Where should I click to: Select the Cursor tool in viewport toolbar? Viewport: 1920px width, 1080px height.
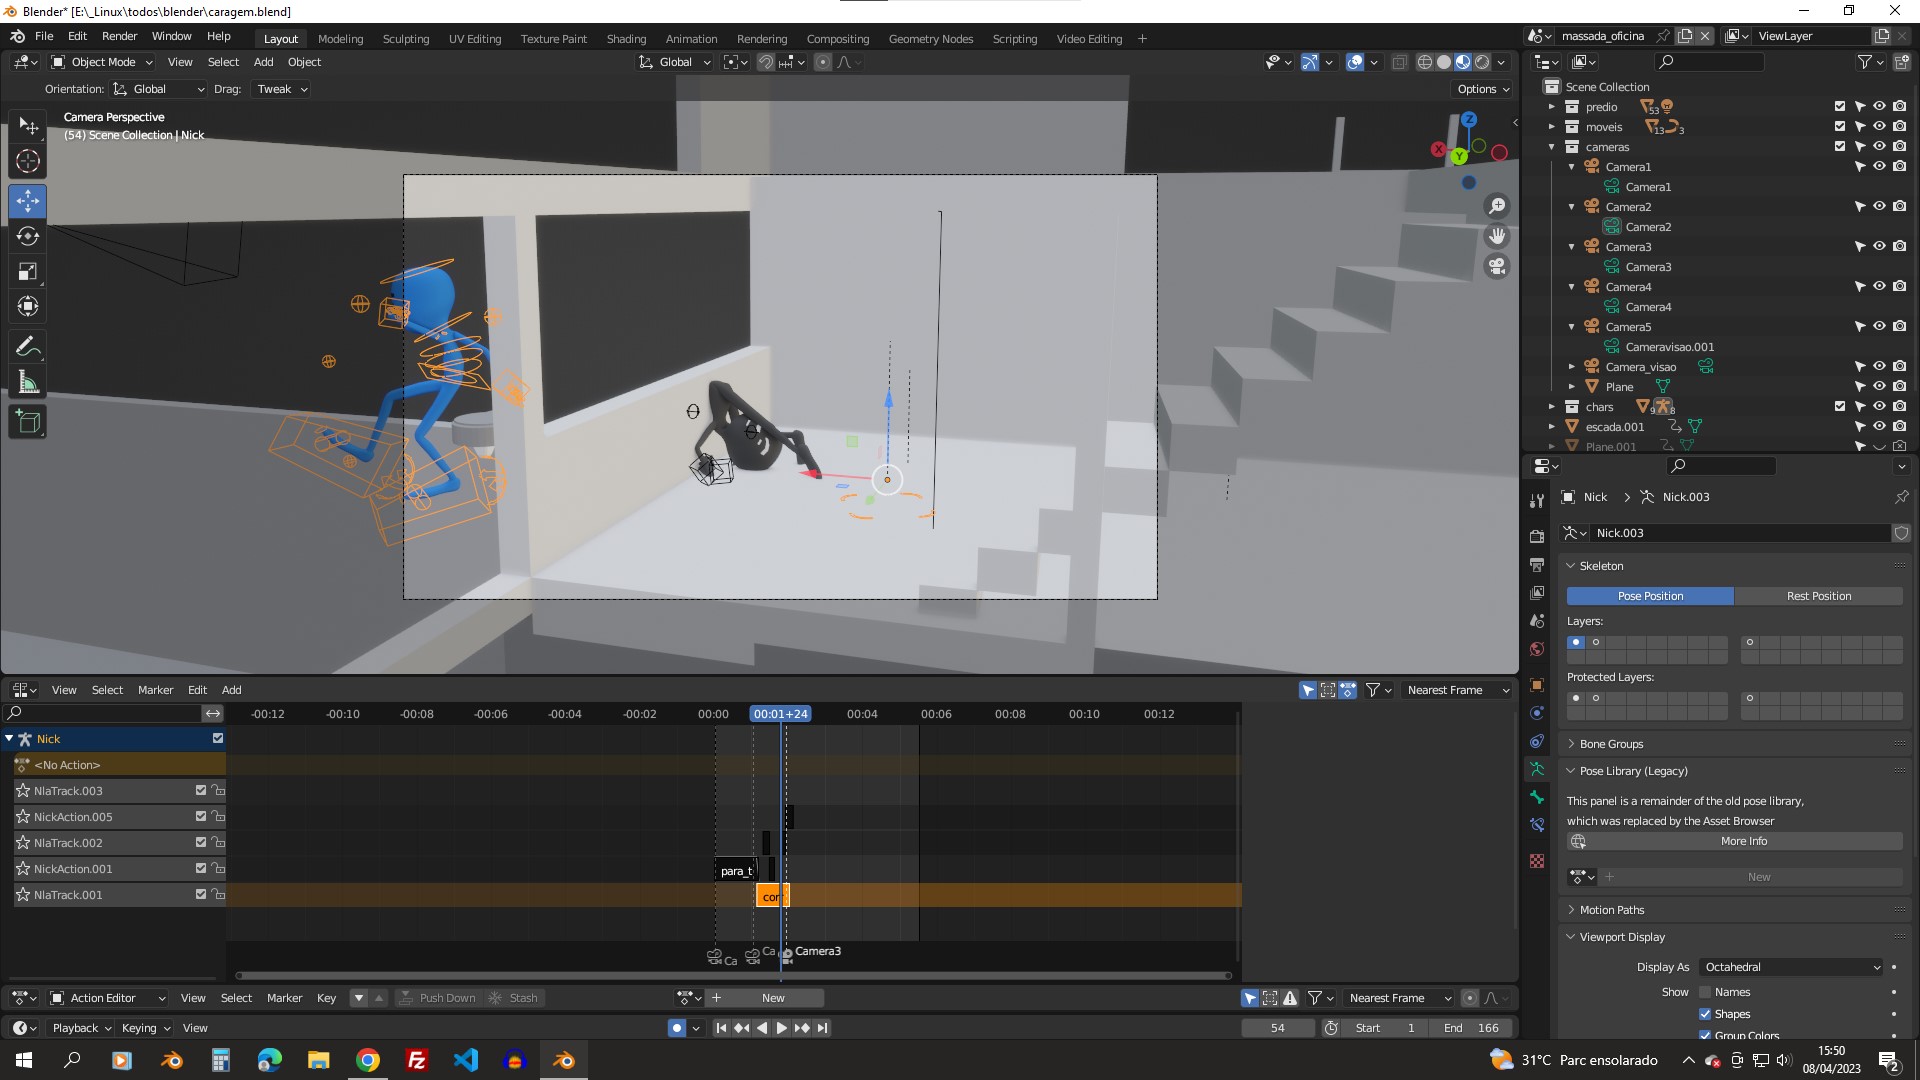[28, 161]
